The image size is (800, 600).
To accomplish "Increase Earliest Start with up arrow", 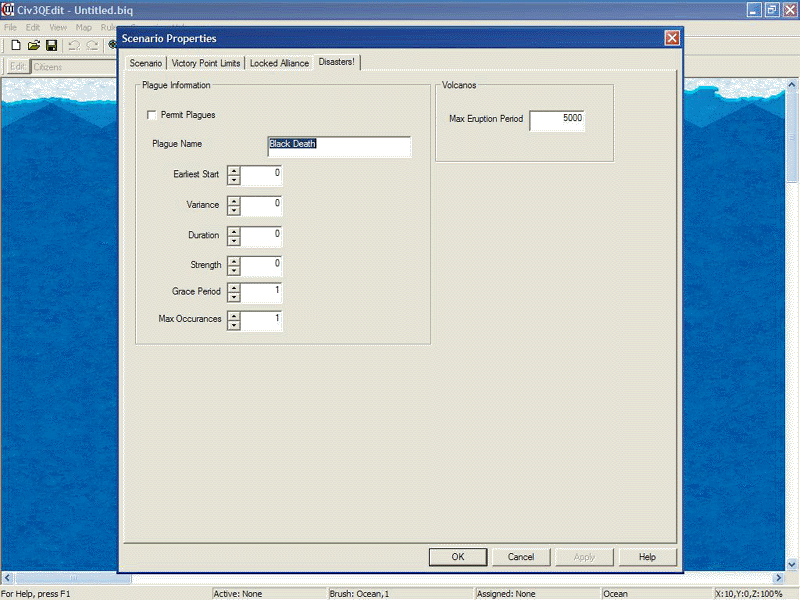I will point(234,170).
